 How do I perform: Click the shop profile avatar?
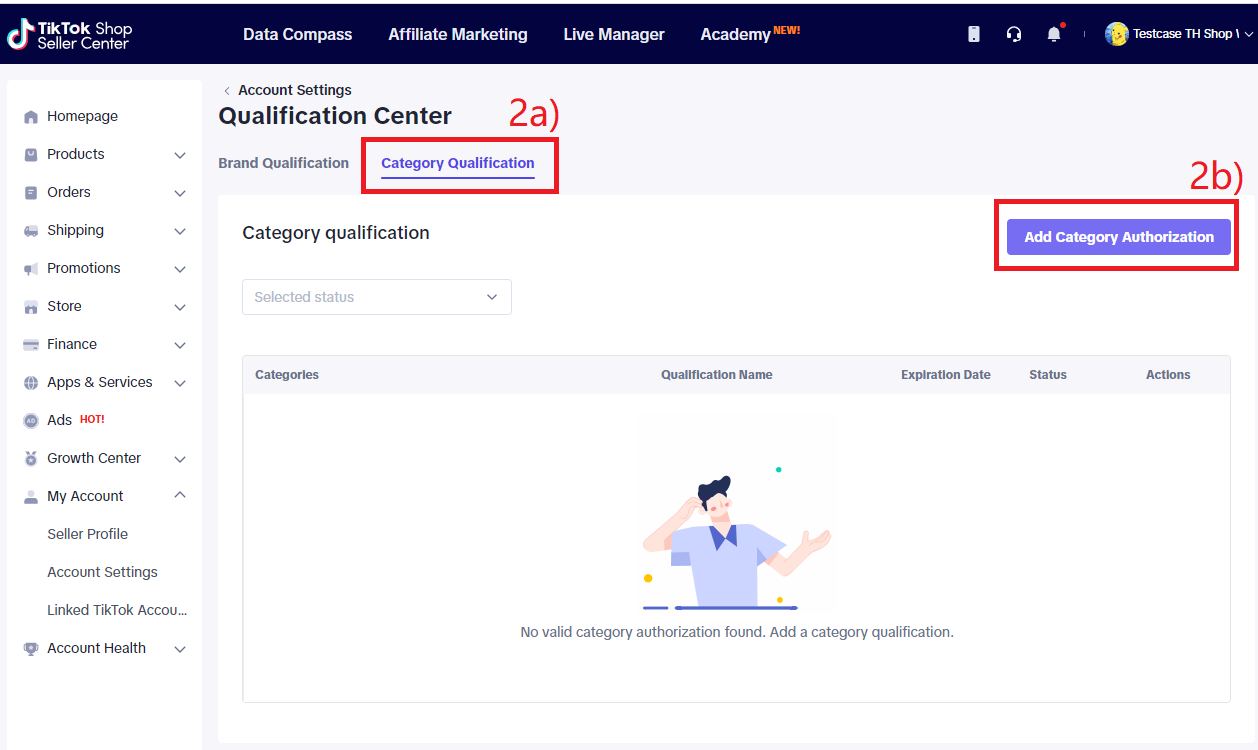(1116, 34)
